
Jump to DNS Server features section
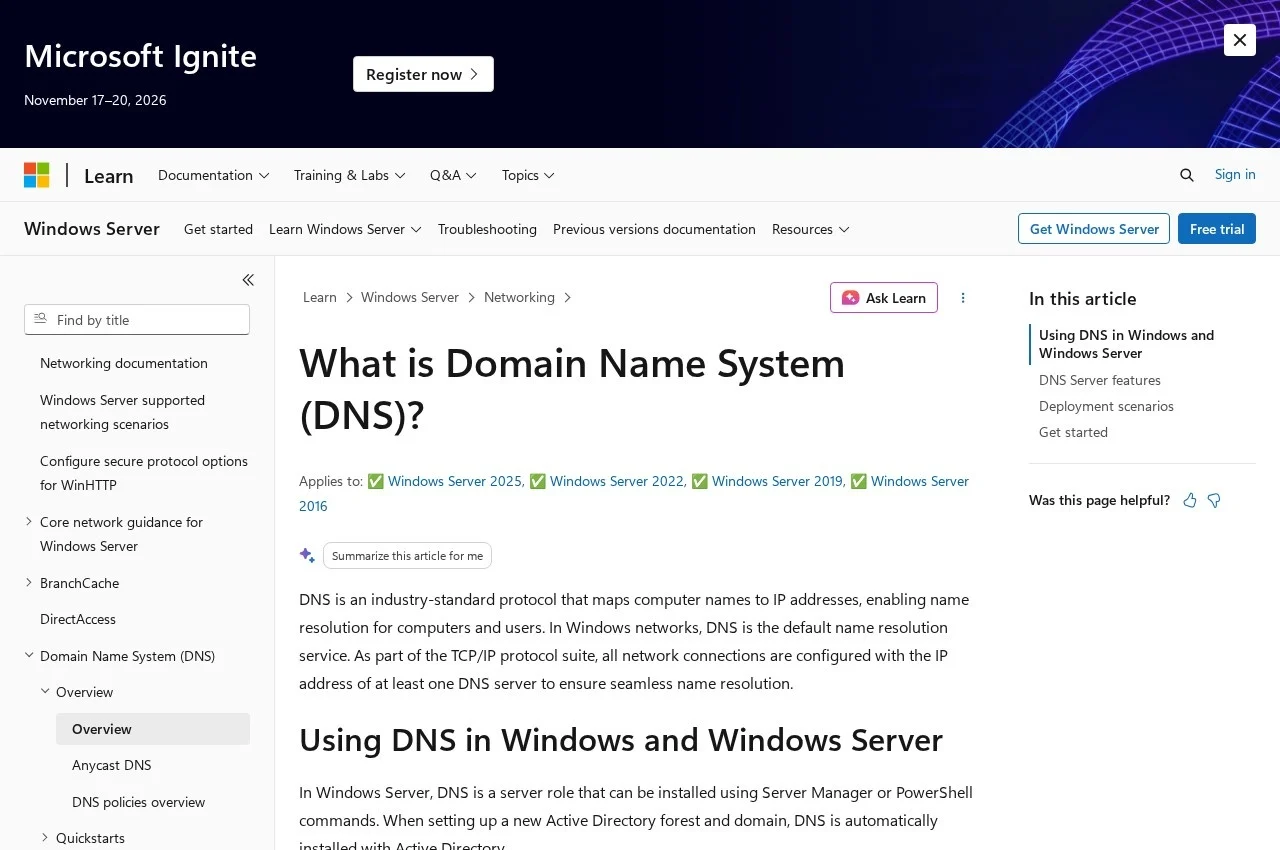coord(1100,380)
